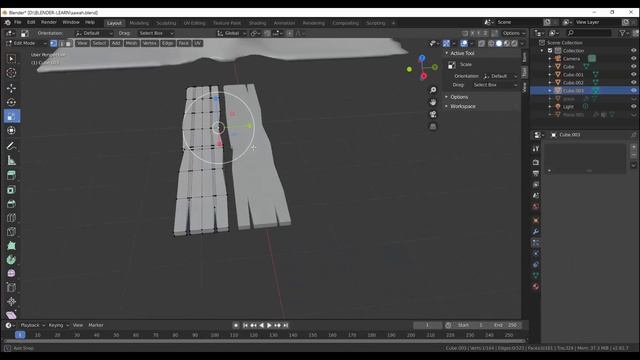Select the Bevel tool

coord(11,204)
